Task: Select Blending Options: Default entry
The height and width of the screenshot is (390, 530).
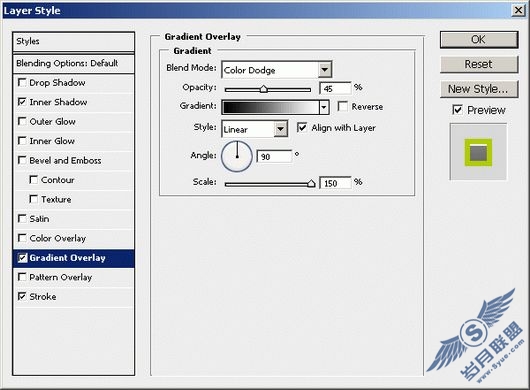Action: click(73, 63)
